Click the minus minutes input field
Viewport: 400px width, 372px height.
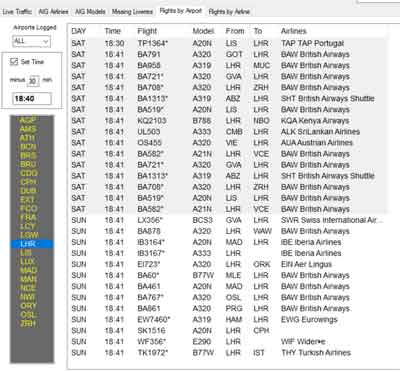(x=33, y=80)
